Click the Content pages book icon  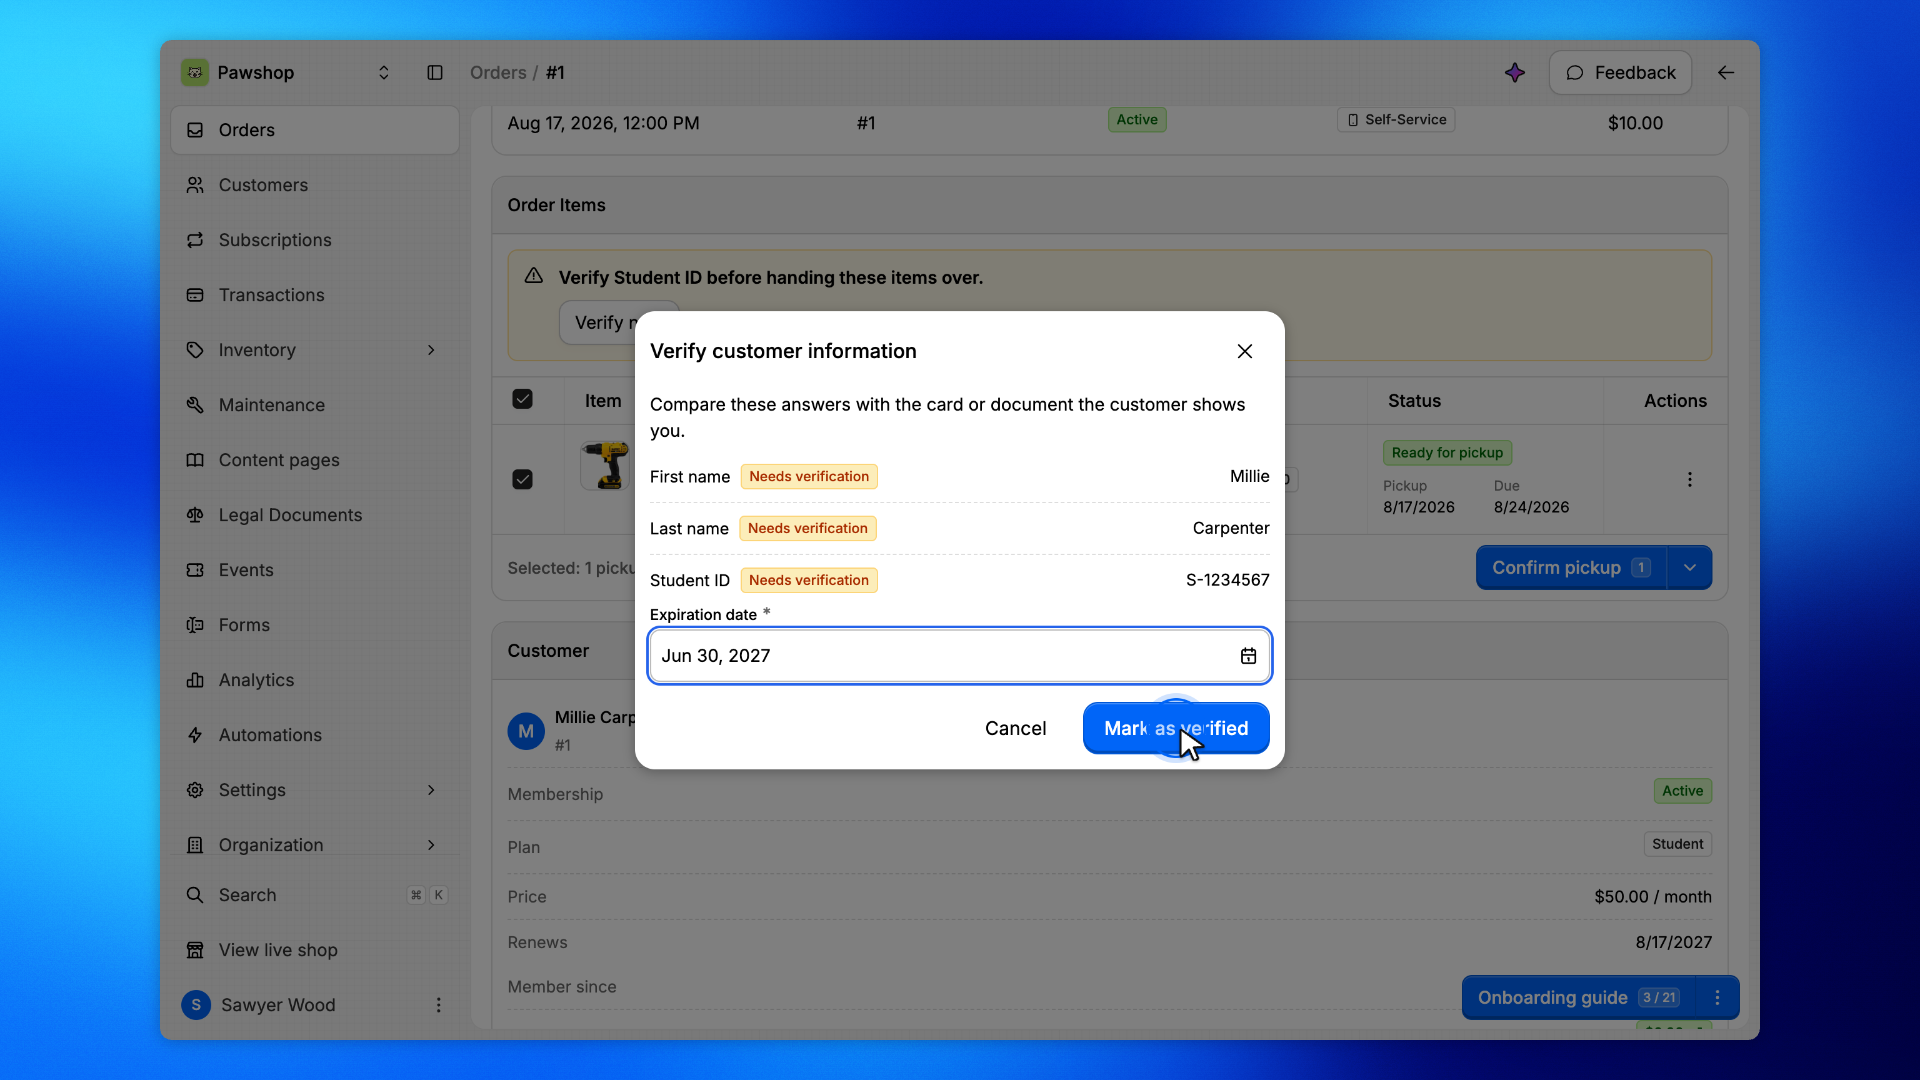(195, 460)
